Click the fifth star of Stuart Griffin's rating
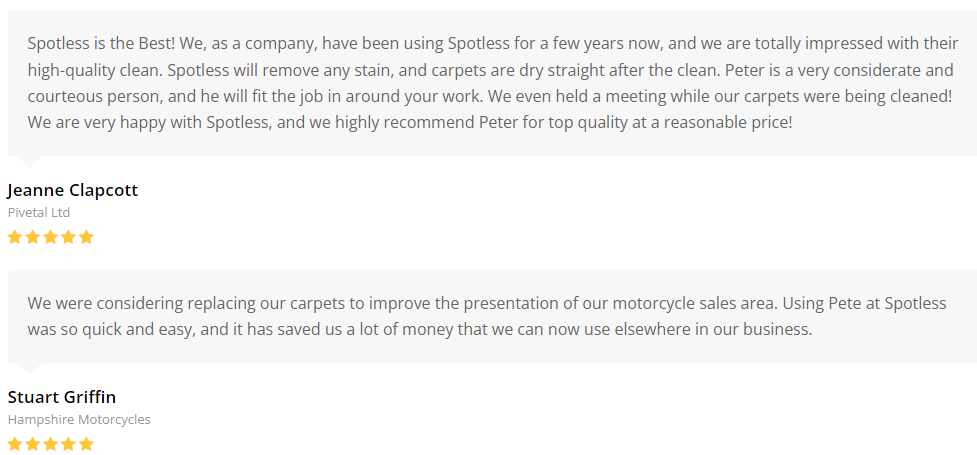Viewport: 977px width, 455px height. [86, 443]
